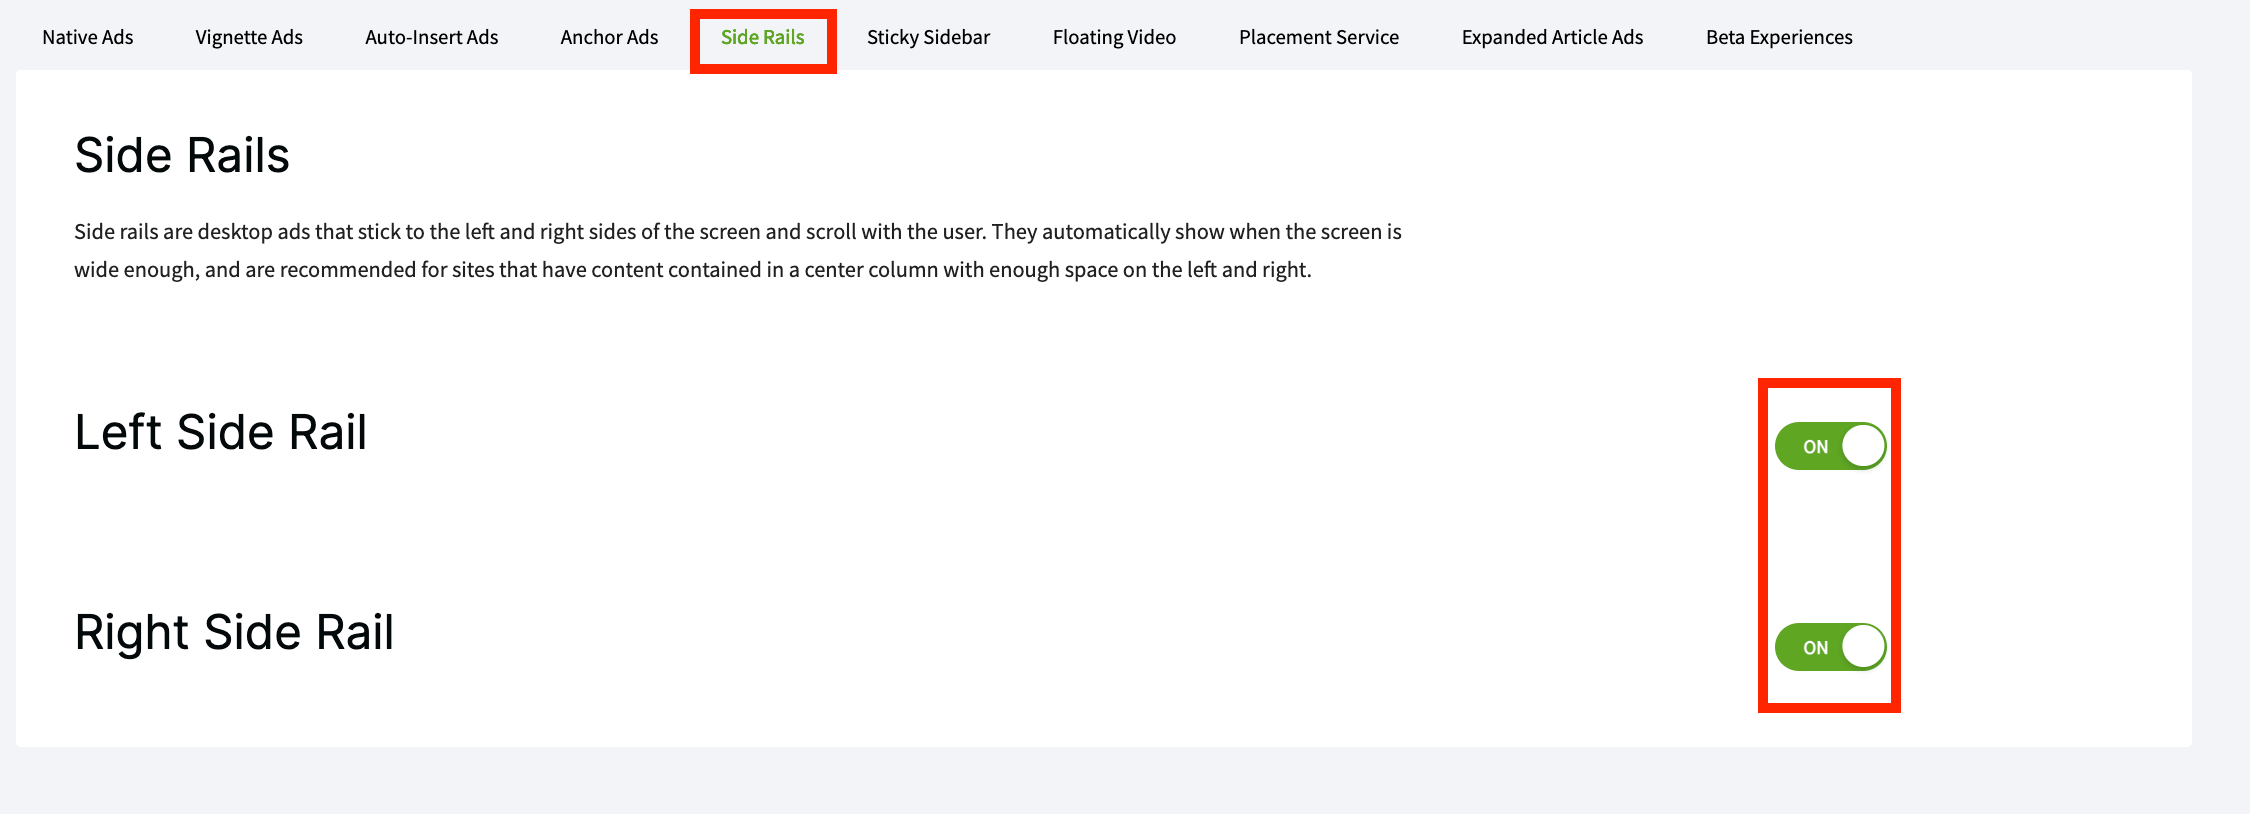Go to the Anchor Ads tab

609,38
